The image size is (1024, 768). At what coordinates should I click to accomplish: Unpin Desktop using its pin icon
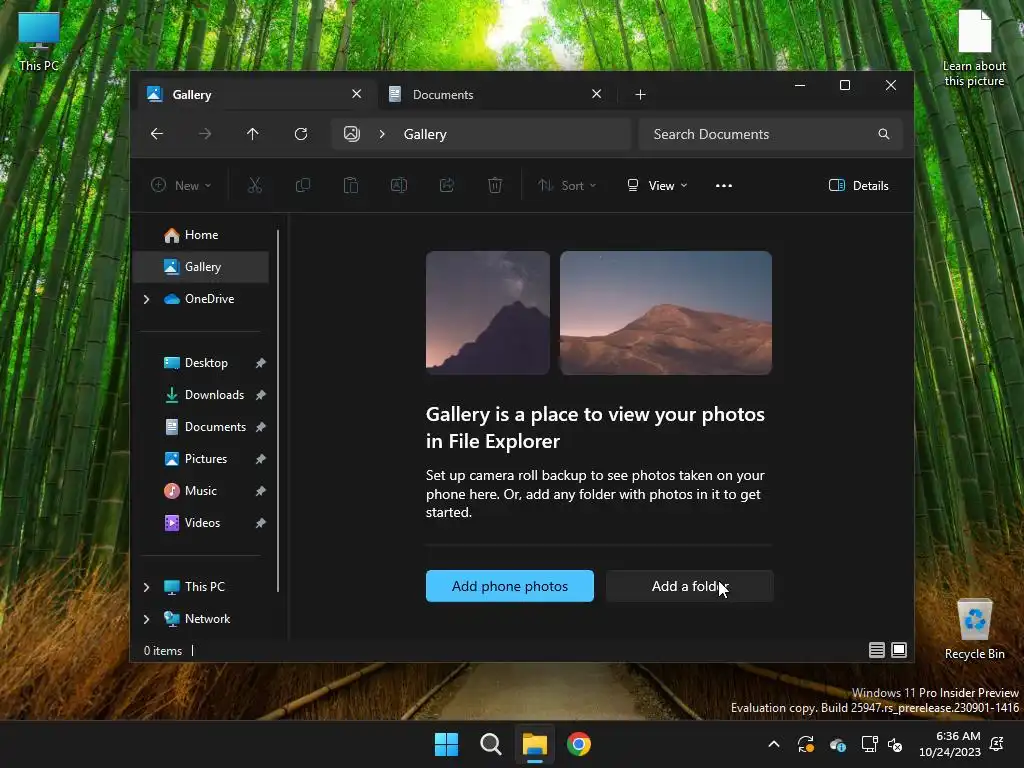click(x=261, y=363)
